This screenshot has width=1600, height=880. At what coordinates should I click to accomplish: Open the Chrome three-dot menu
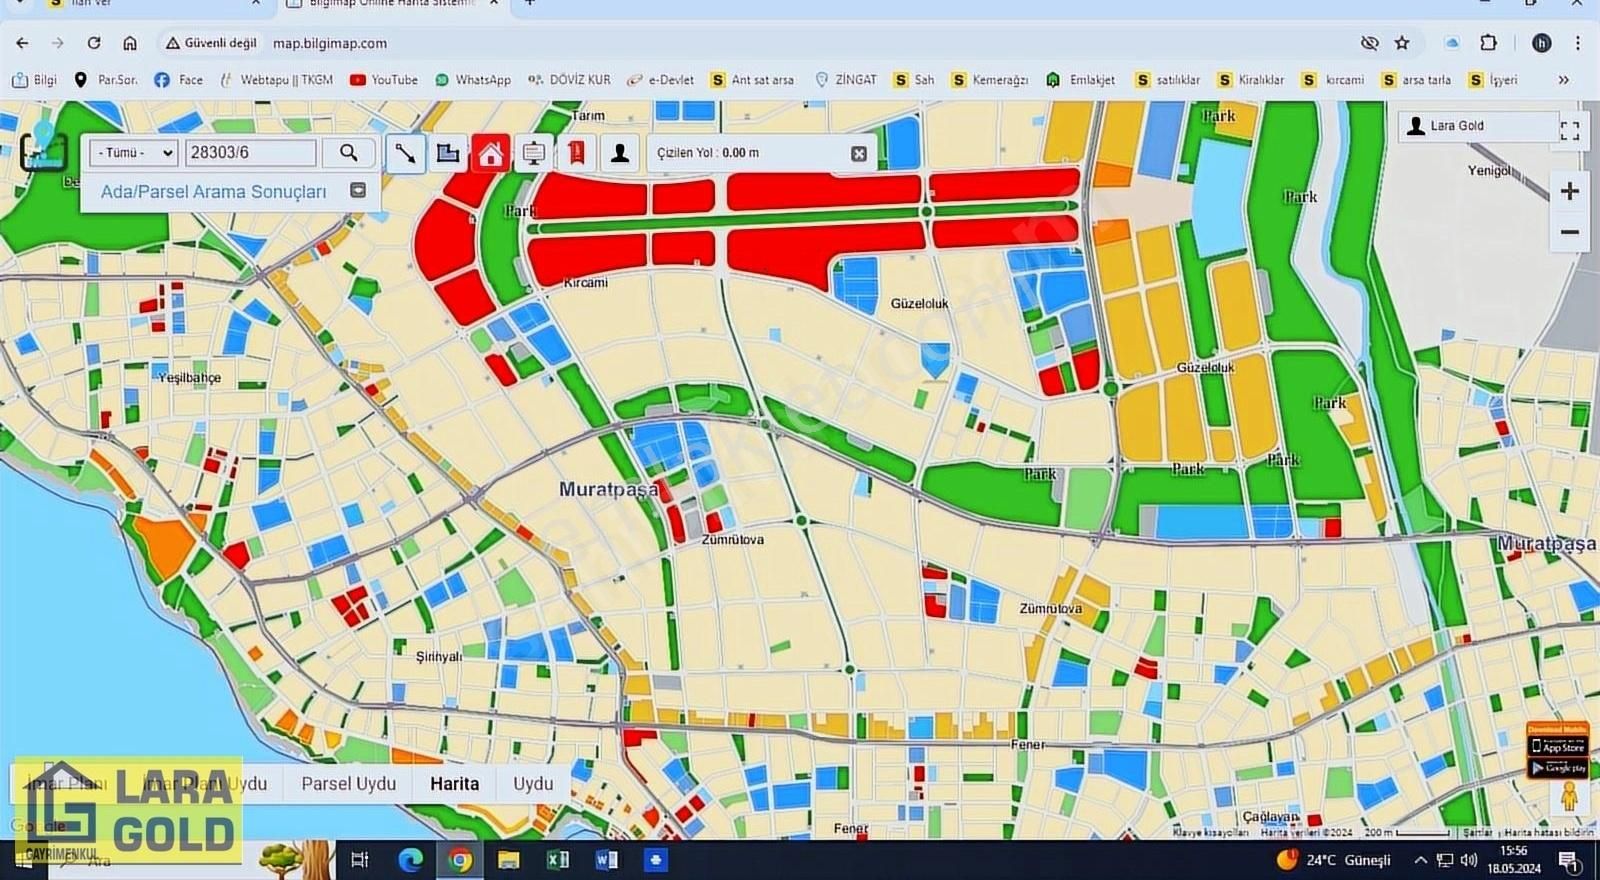[x=1578, y=43]
